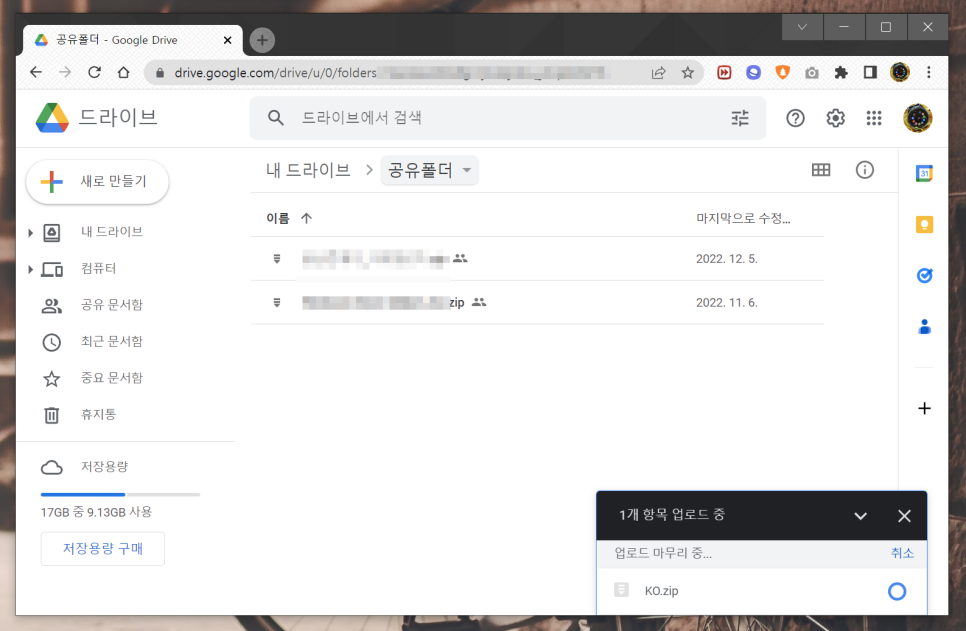The image size is (966, 631).
Task: Bookmark this page with the star icon
Action: click(688, 73)
